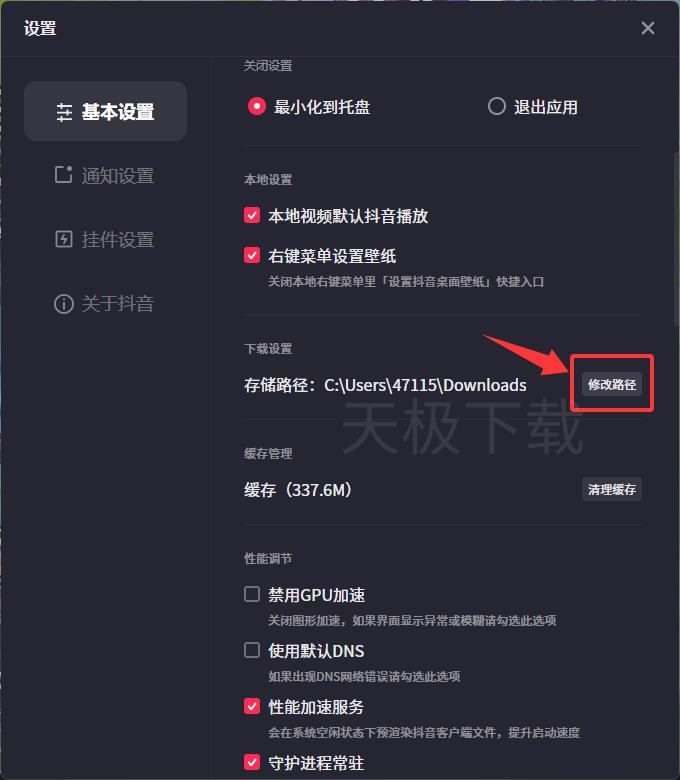Image resolution: width=680 pixels, height=780 pixels.
Task: Check the 使用默认DNS option
Action: tap(252, 650)
